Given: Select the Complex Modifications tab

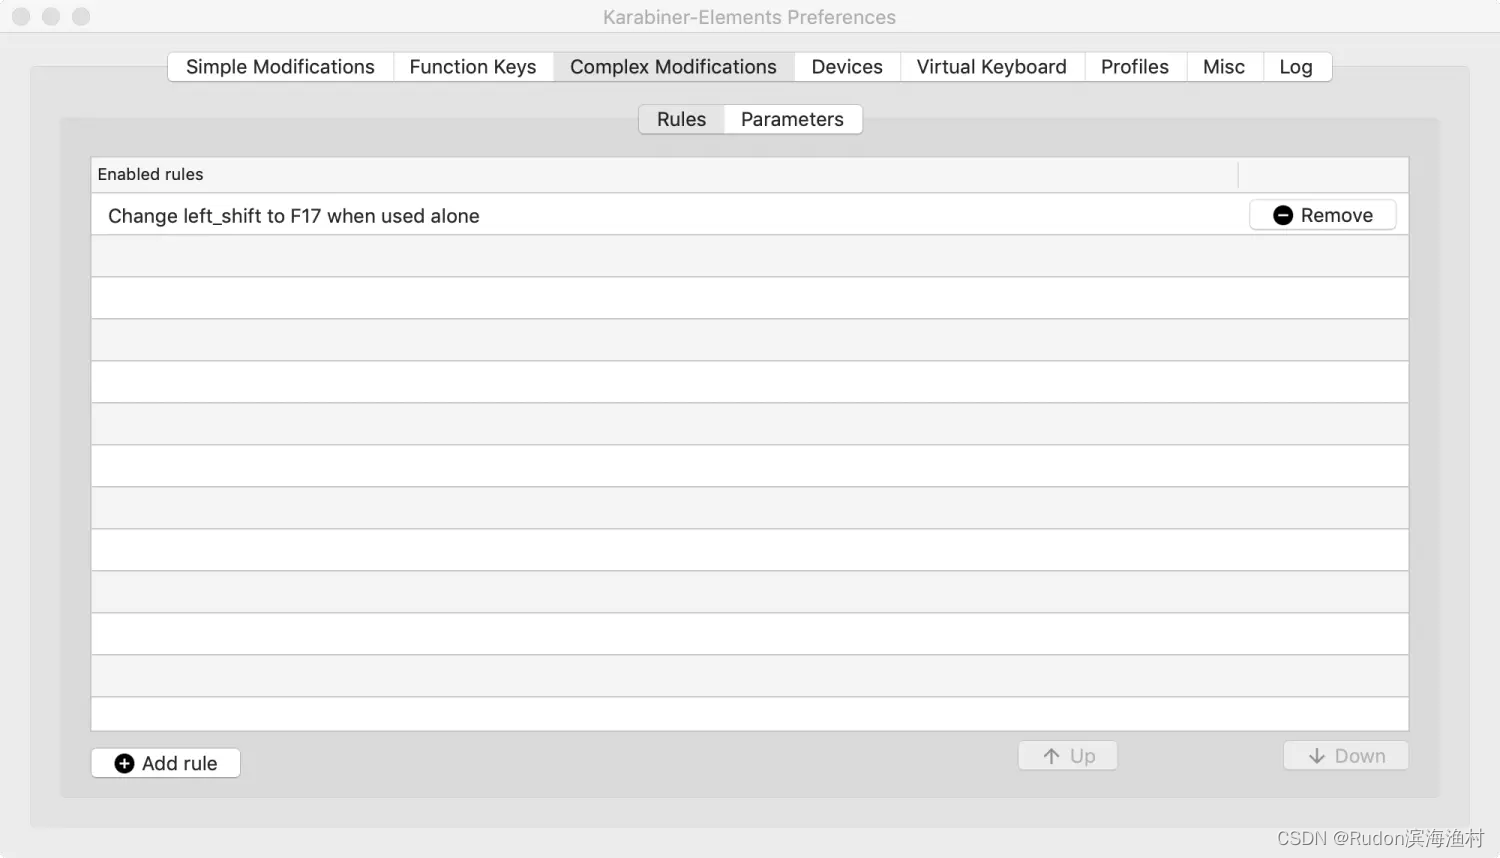Looking at the screenshot, I should click(673, 67).
